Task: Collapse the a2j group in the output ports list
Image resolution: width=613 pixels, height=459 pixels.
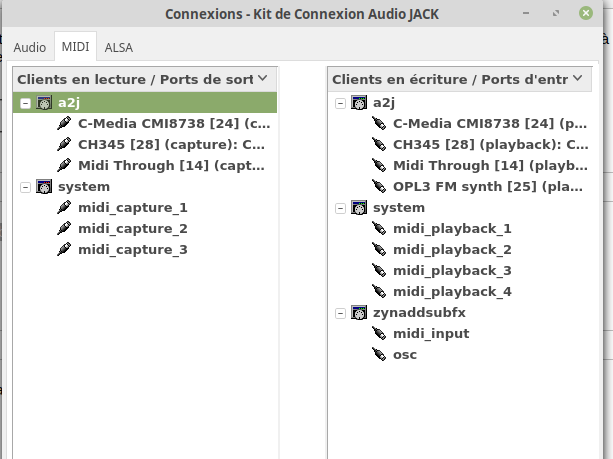Action: [25, 102]
